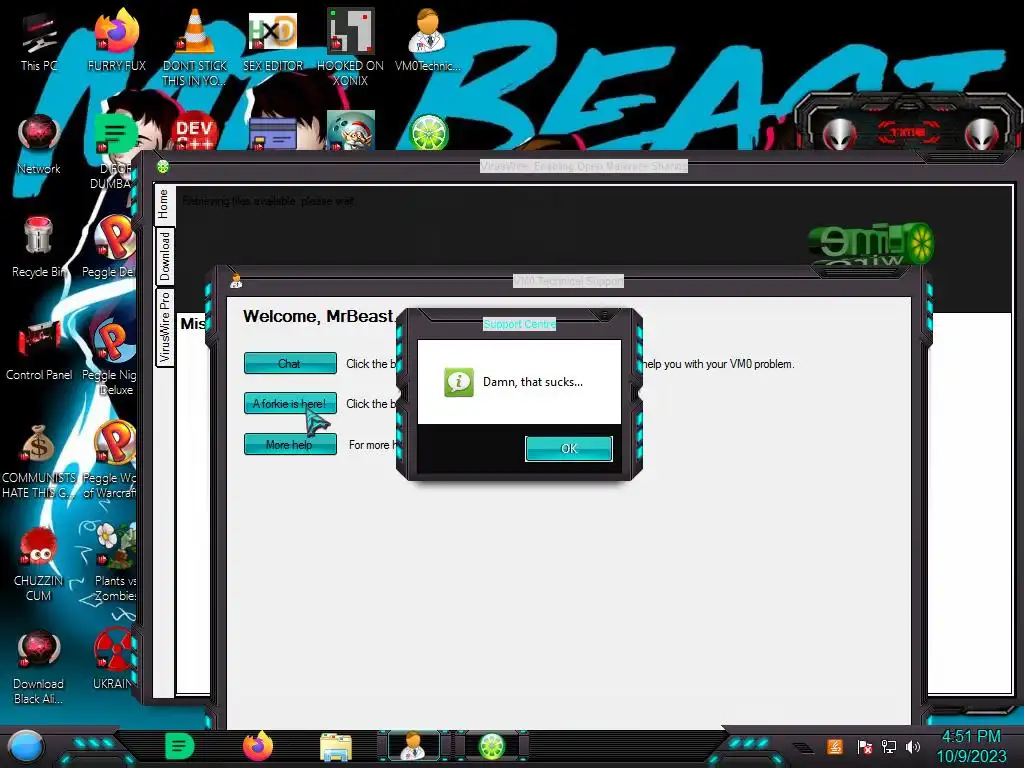Viewport: 1024px width, 768px height.
Task: Open the Dev-C++ desktop shortcut
Action: pos(194,133)
